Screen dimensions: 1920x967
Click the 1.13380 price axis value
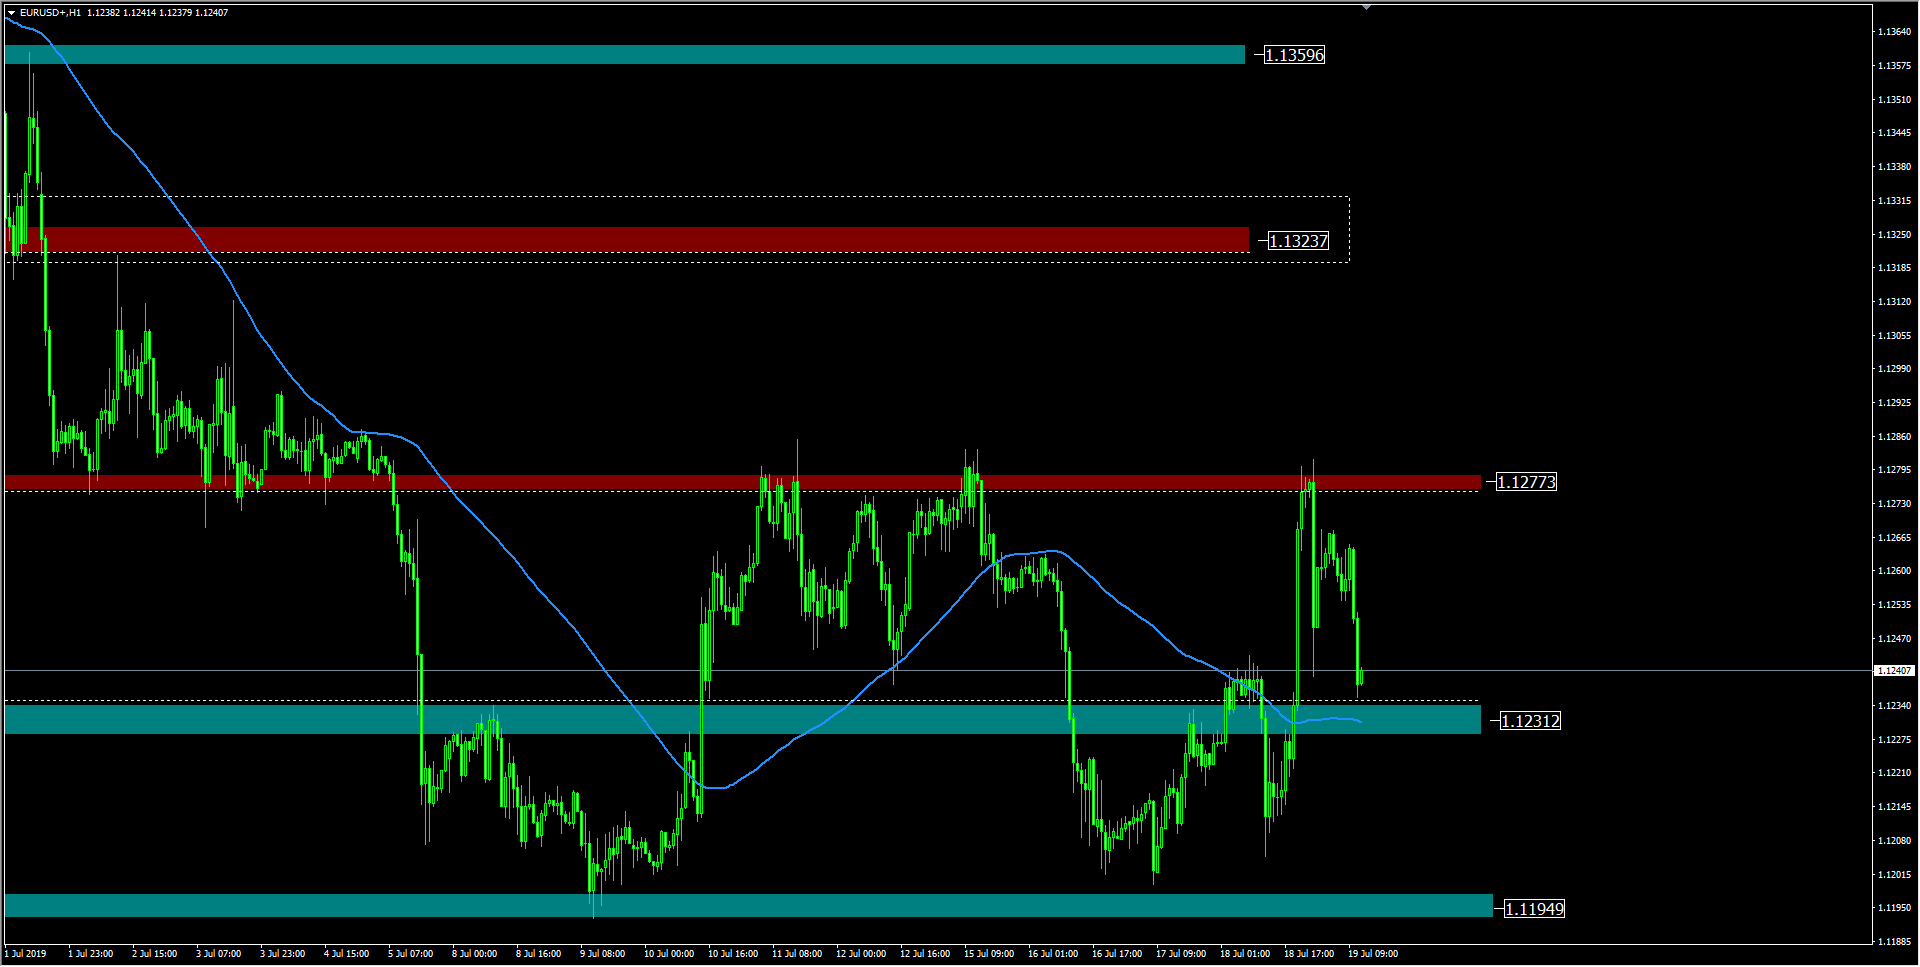(x=1894, y=167)
